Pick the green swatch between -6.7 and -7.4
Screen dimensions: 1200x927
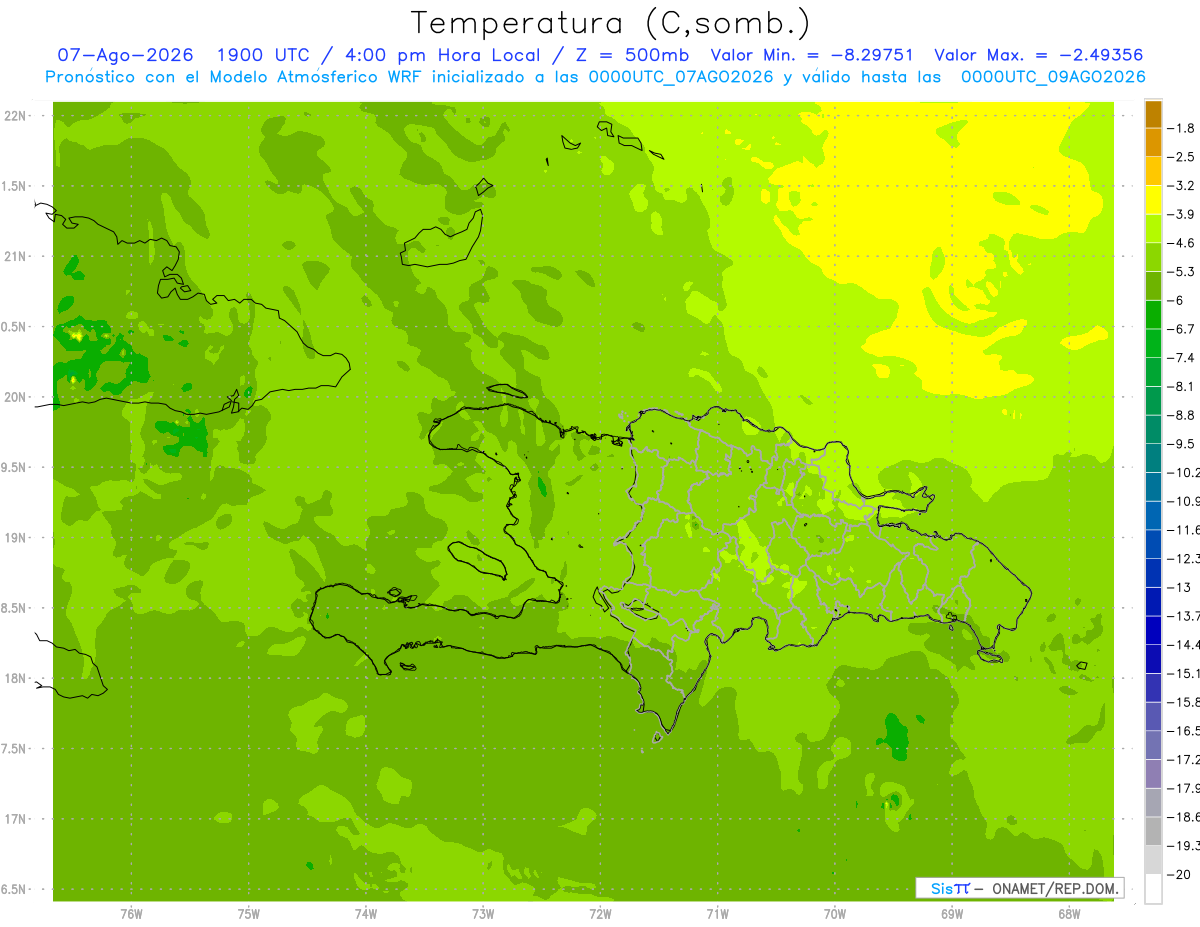pos(1153,343)
